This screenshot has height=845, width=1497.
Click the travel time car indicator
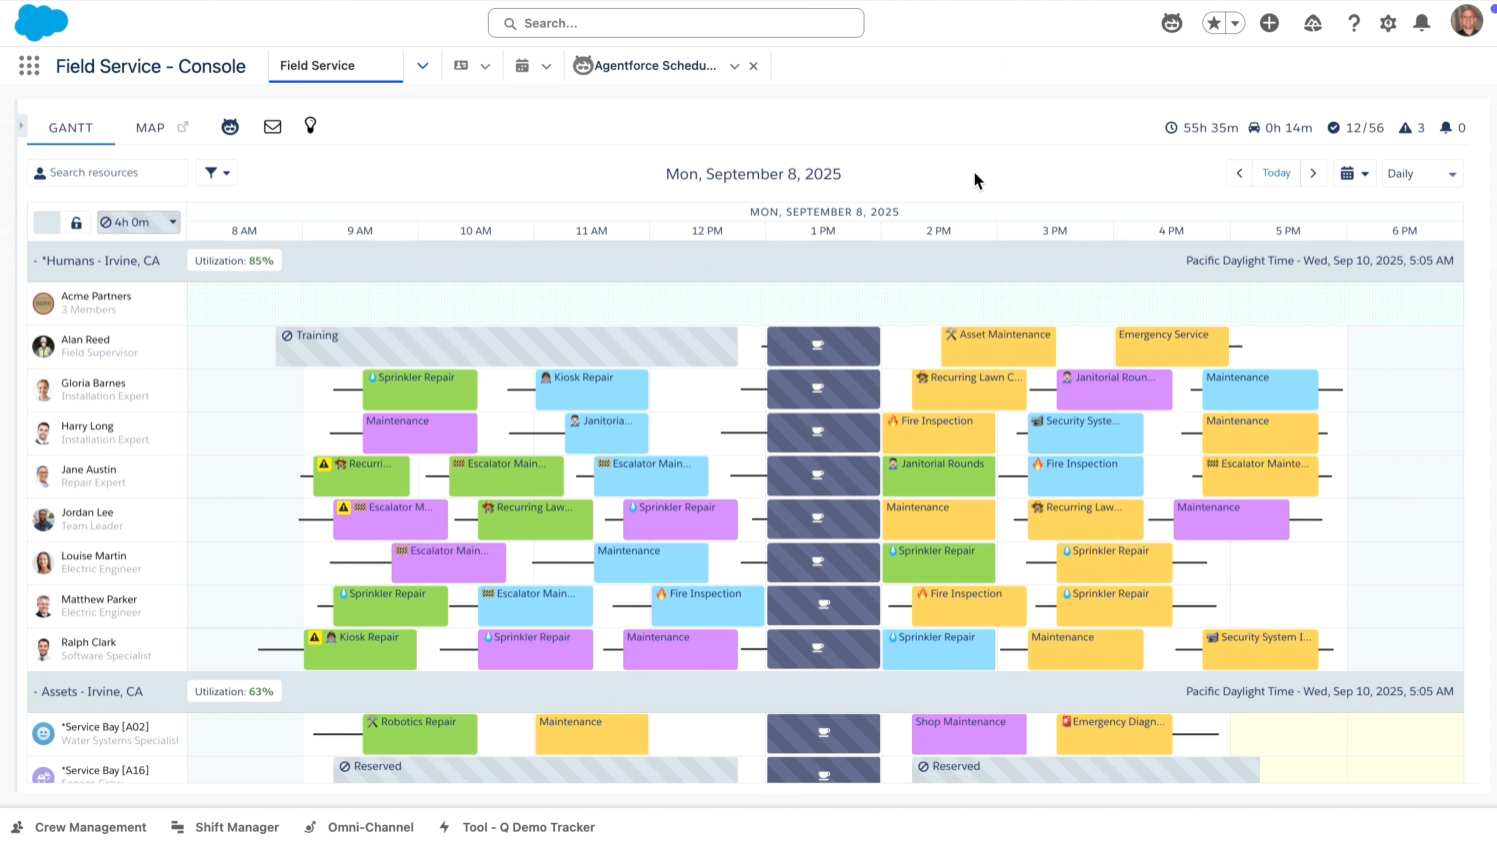click(1280, 128)
